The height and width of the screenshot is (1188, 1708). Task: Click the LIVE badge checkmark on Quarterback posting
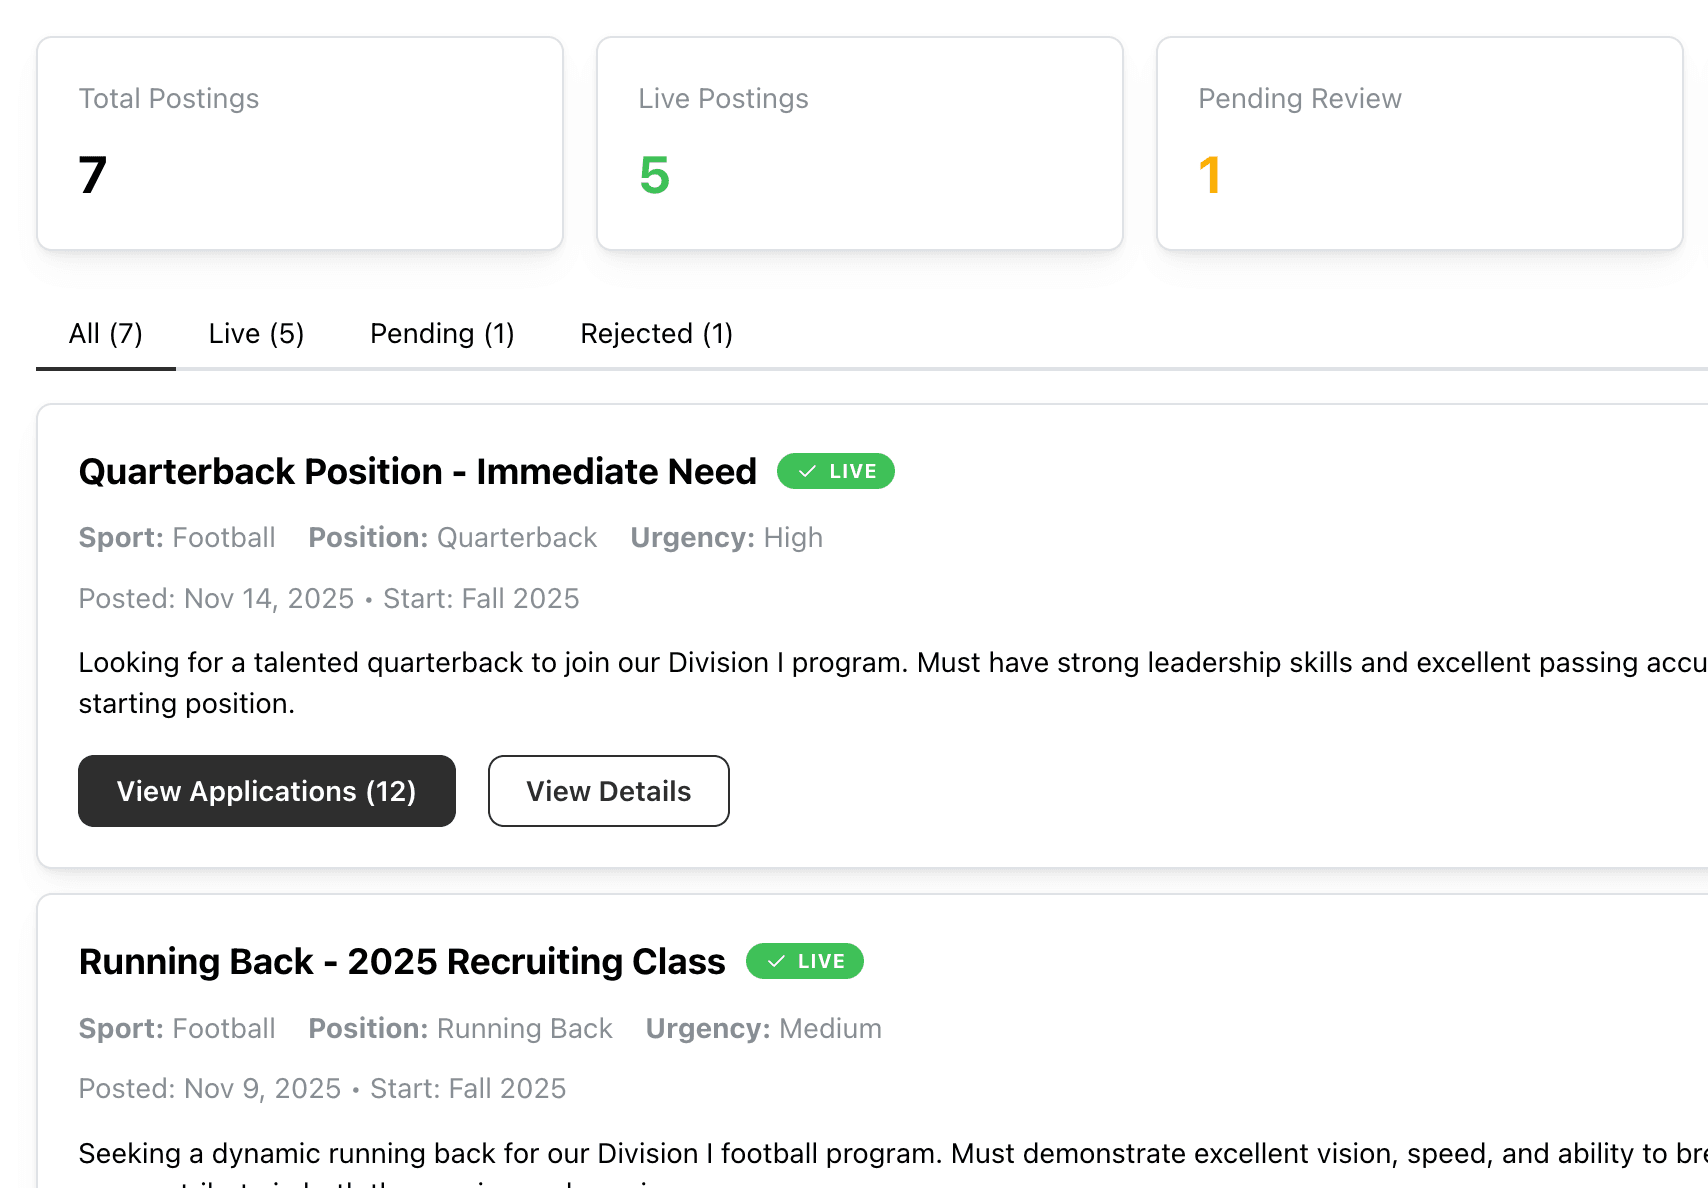(x=805, y=470)
